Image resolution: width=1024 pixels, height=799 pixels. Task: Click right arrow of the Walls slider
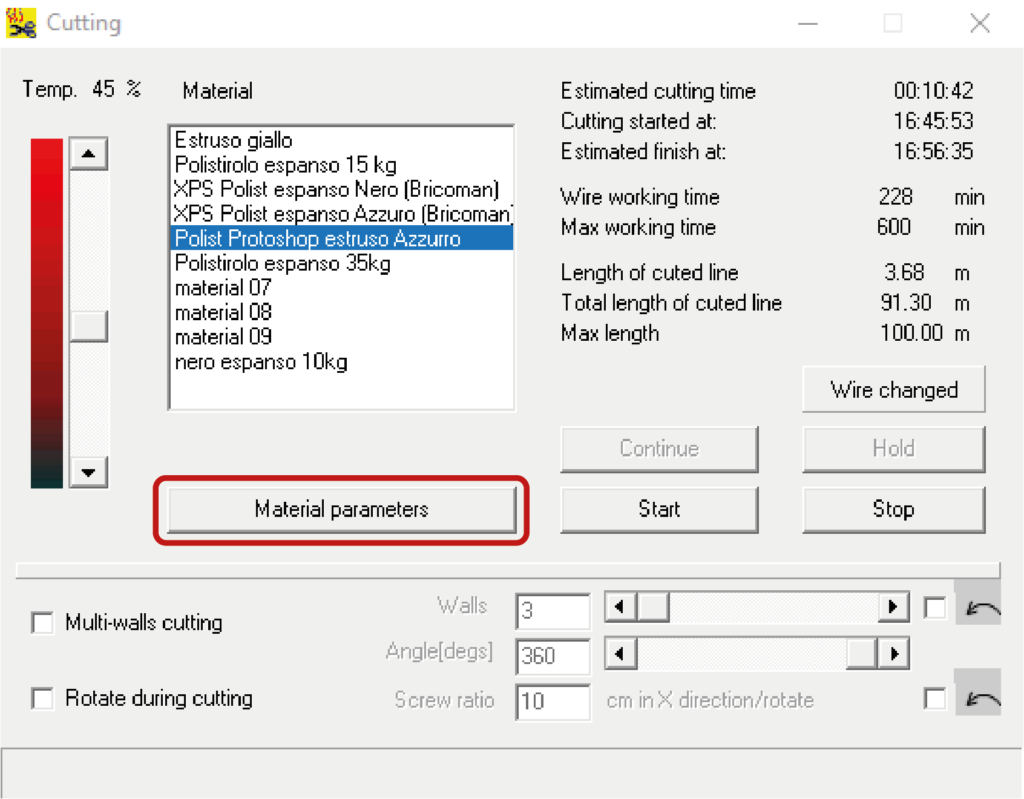[x=893, y=607]
